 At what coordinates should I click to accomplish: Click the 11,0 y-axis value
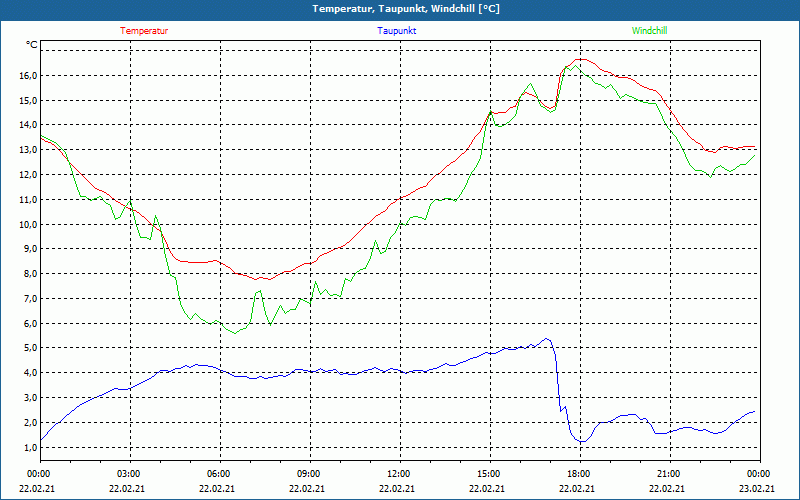pyautogui.click(x=29, y=199)
